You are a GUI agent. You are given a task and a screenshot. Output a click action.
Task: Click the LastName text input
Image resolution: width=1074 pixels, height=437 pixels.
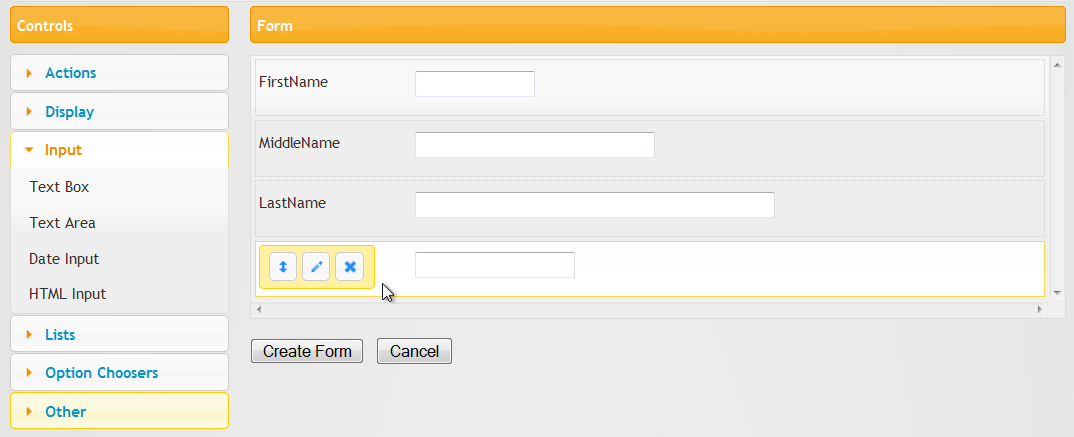click(594, 205)
